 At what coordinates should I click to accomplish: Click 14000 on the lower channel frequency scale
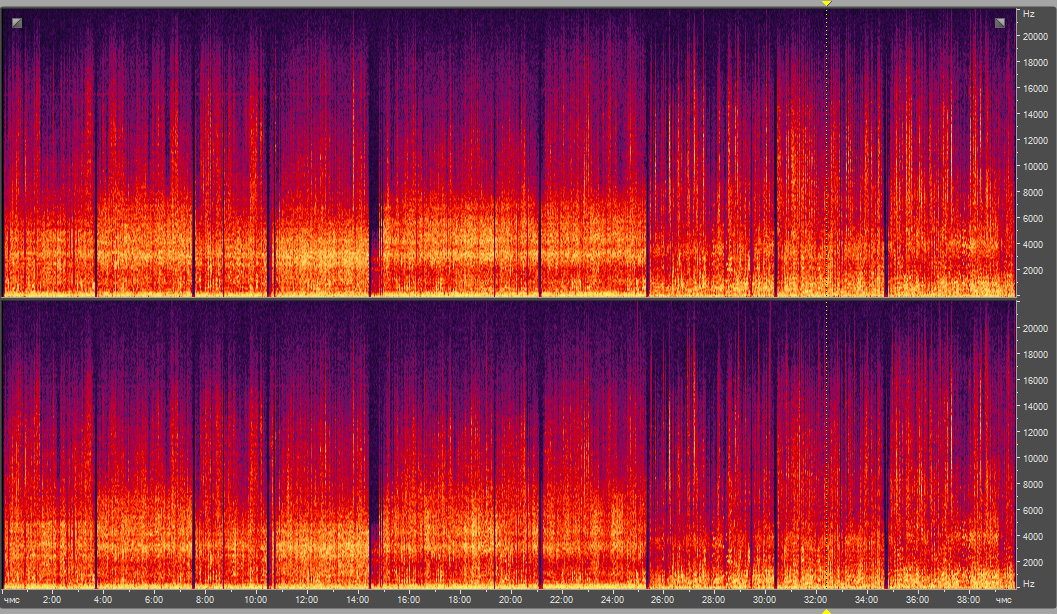click(1035, 406)
